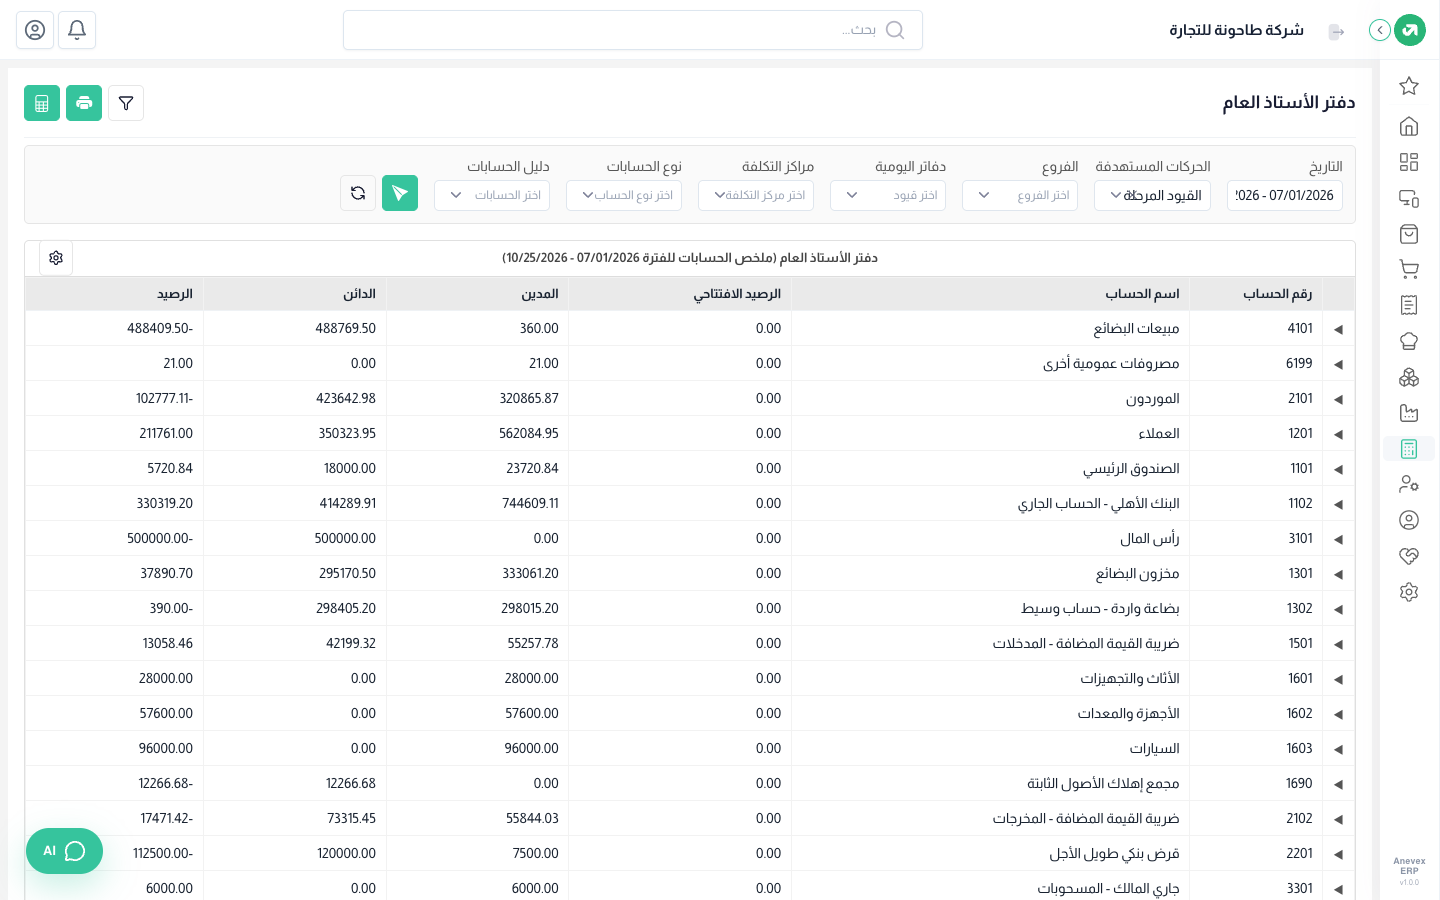Go to the home icon in sidebar
1440x900 pixels.
pos(1409,126)
